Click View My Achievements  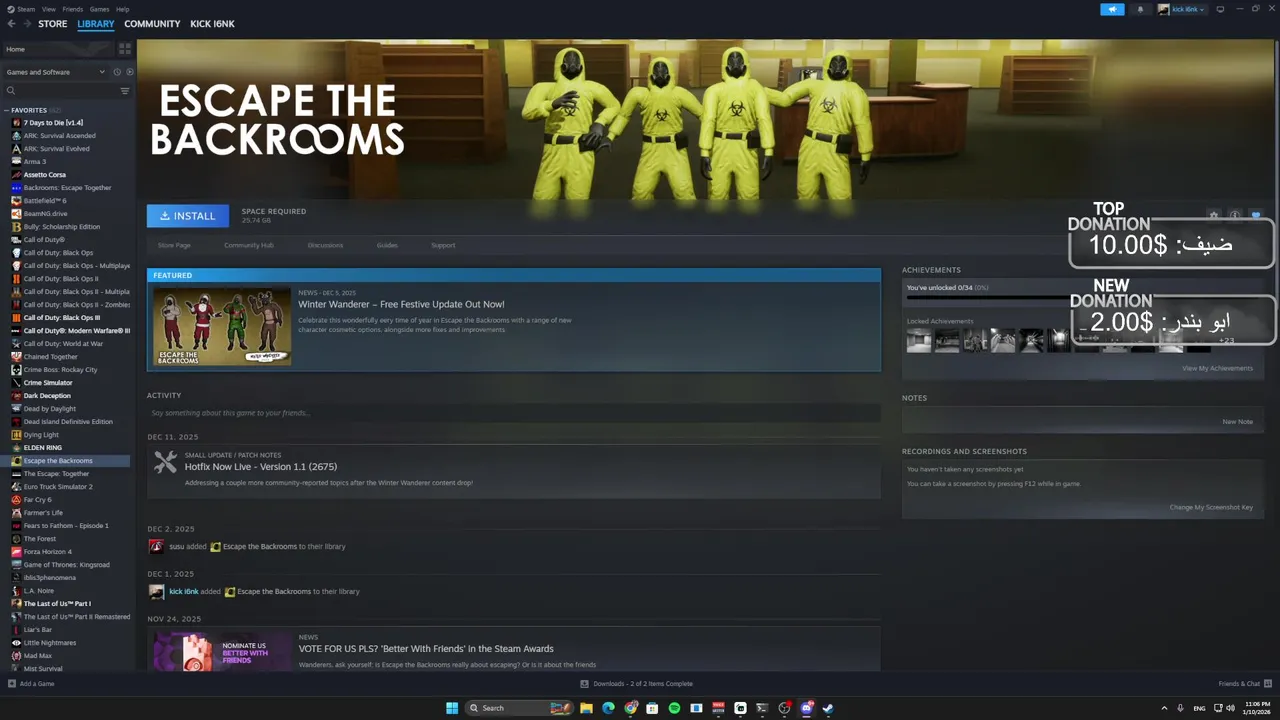coord(1217,368)
